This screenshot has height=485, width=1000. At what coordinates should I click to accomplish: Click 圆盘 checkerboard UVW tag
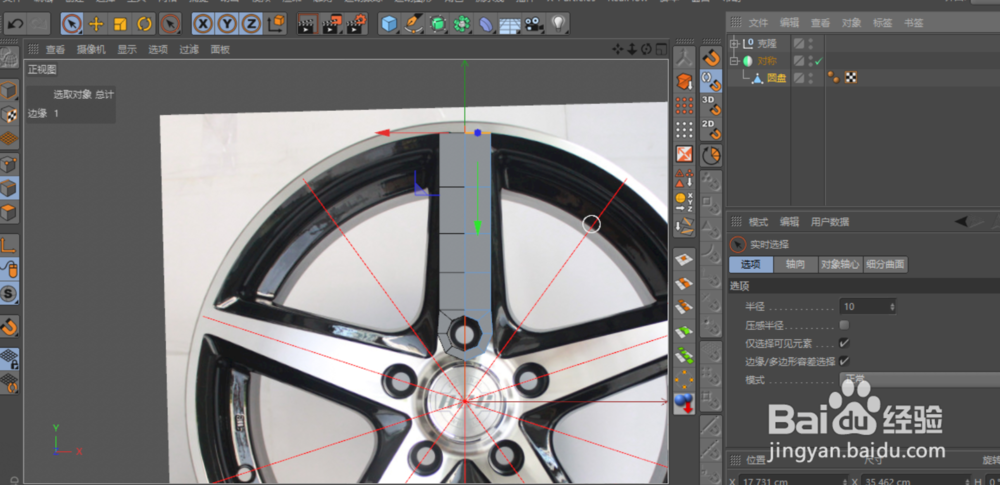click(851, 77)
